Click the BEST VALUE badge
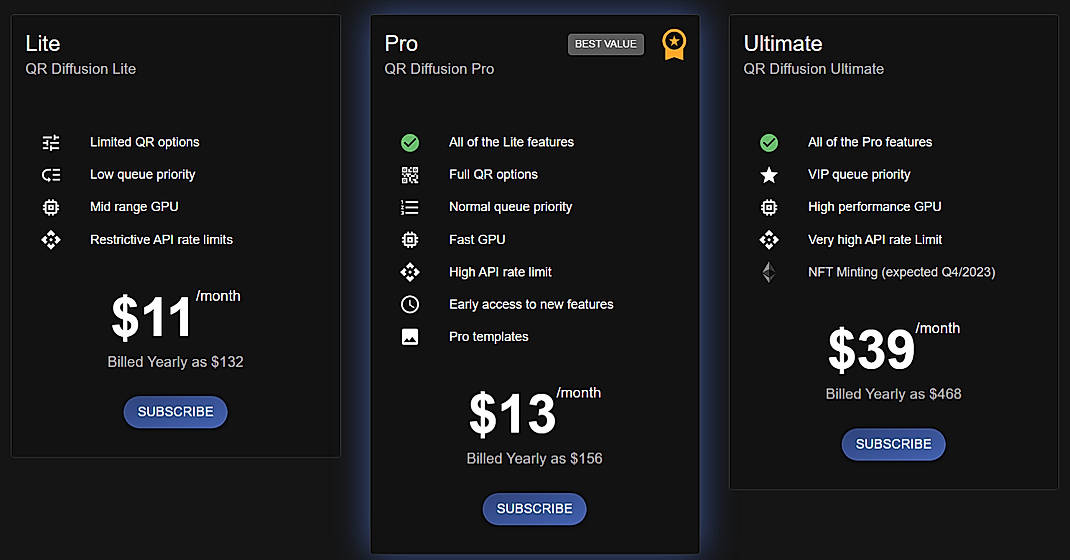1070x560 pixels. (606, 44)
